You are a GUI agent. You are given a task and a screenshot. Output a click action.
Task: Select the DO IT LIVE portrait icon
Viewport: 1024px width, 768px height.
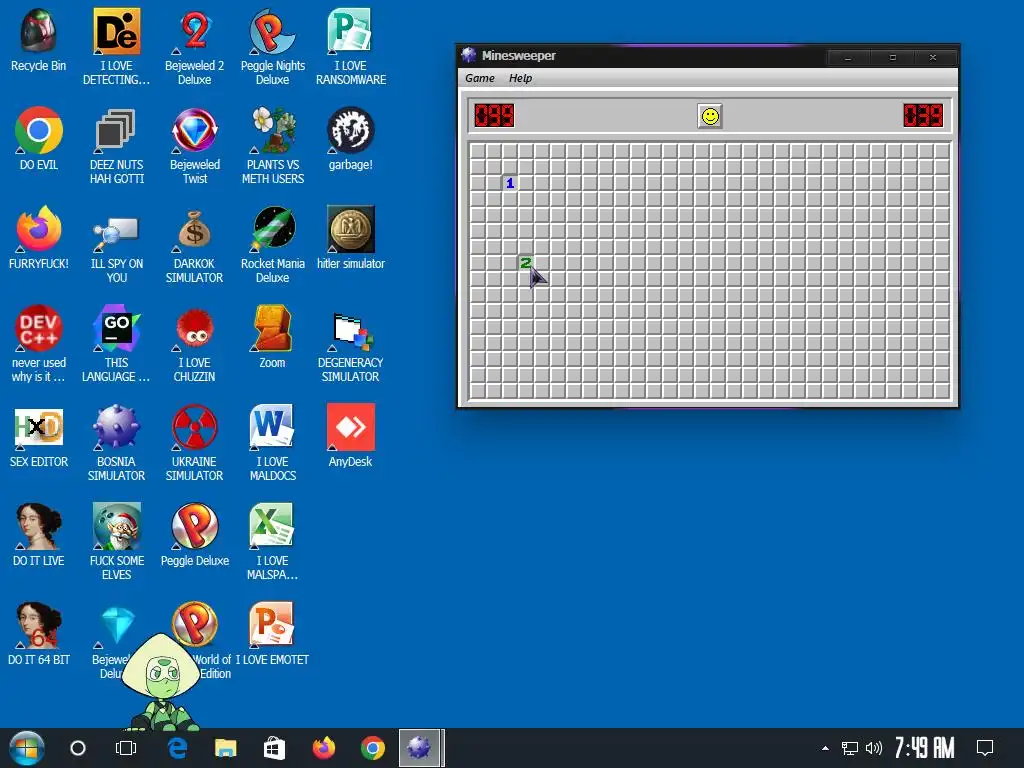39,536
